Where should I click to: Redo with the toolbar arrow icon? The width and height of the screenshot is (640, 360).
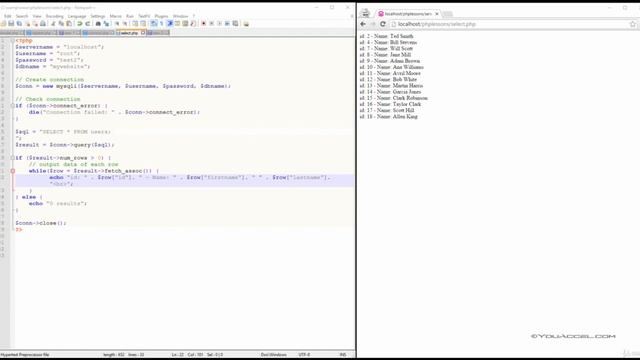87,24
